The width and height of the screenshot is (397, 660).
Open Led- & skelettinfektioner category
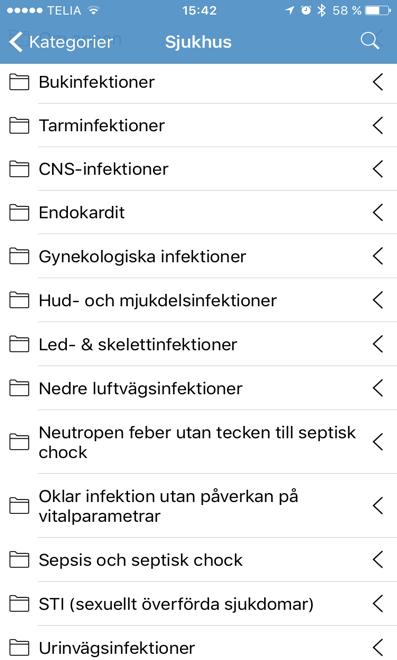pyautogui.click(x=198, y=344)
